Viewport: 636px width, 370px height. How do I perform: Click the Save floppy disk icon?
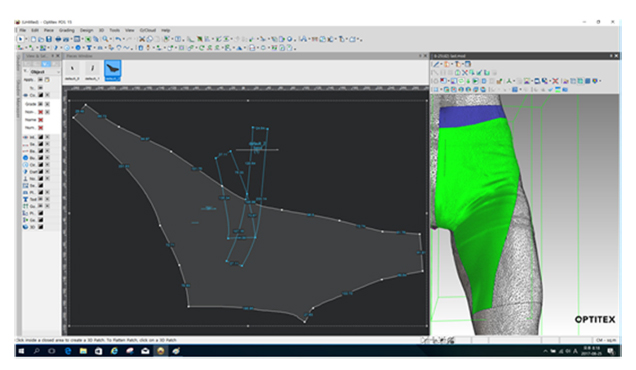click(49, 39)
